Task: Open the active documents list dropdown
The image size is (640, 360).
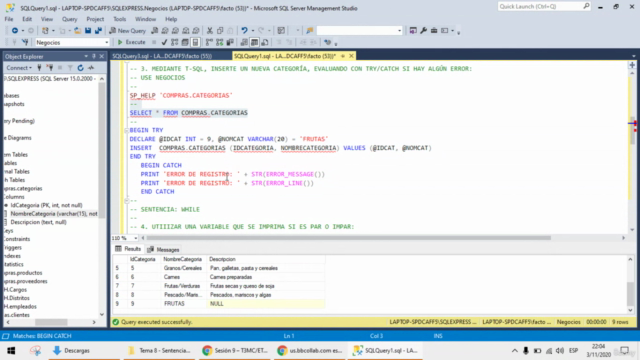Action: [x=633, y=56]
